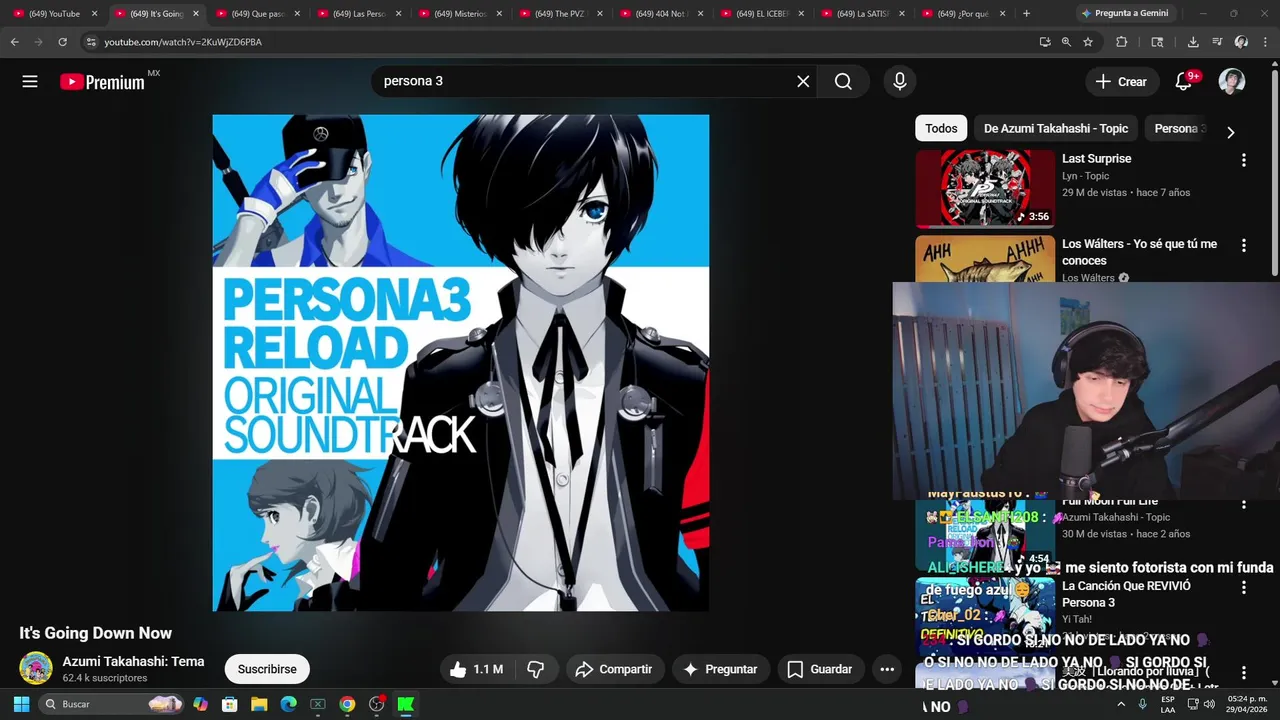
Task: Select the Todos filter chip
Action: 941,128
